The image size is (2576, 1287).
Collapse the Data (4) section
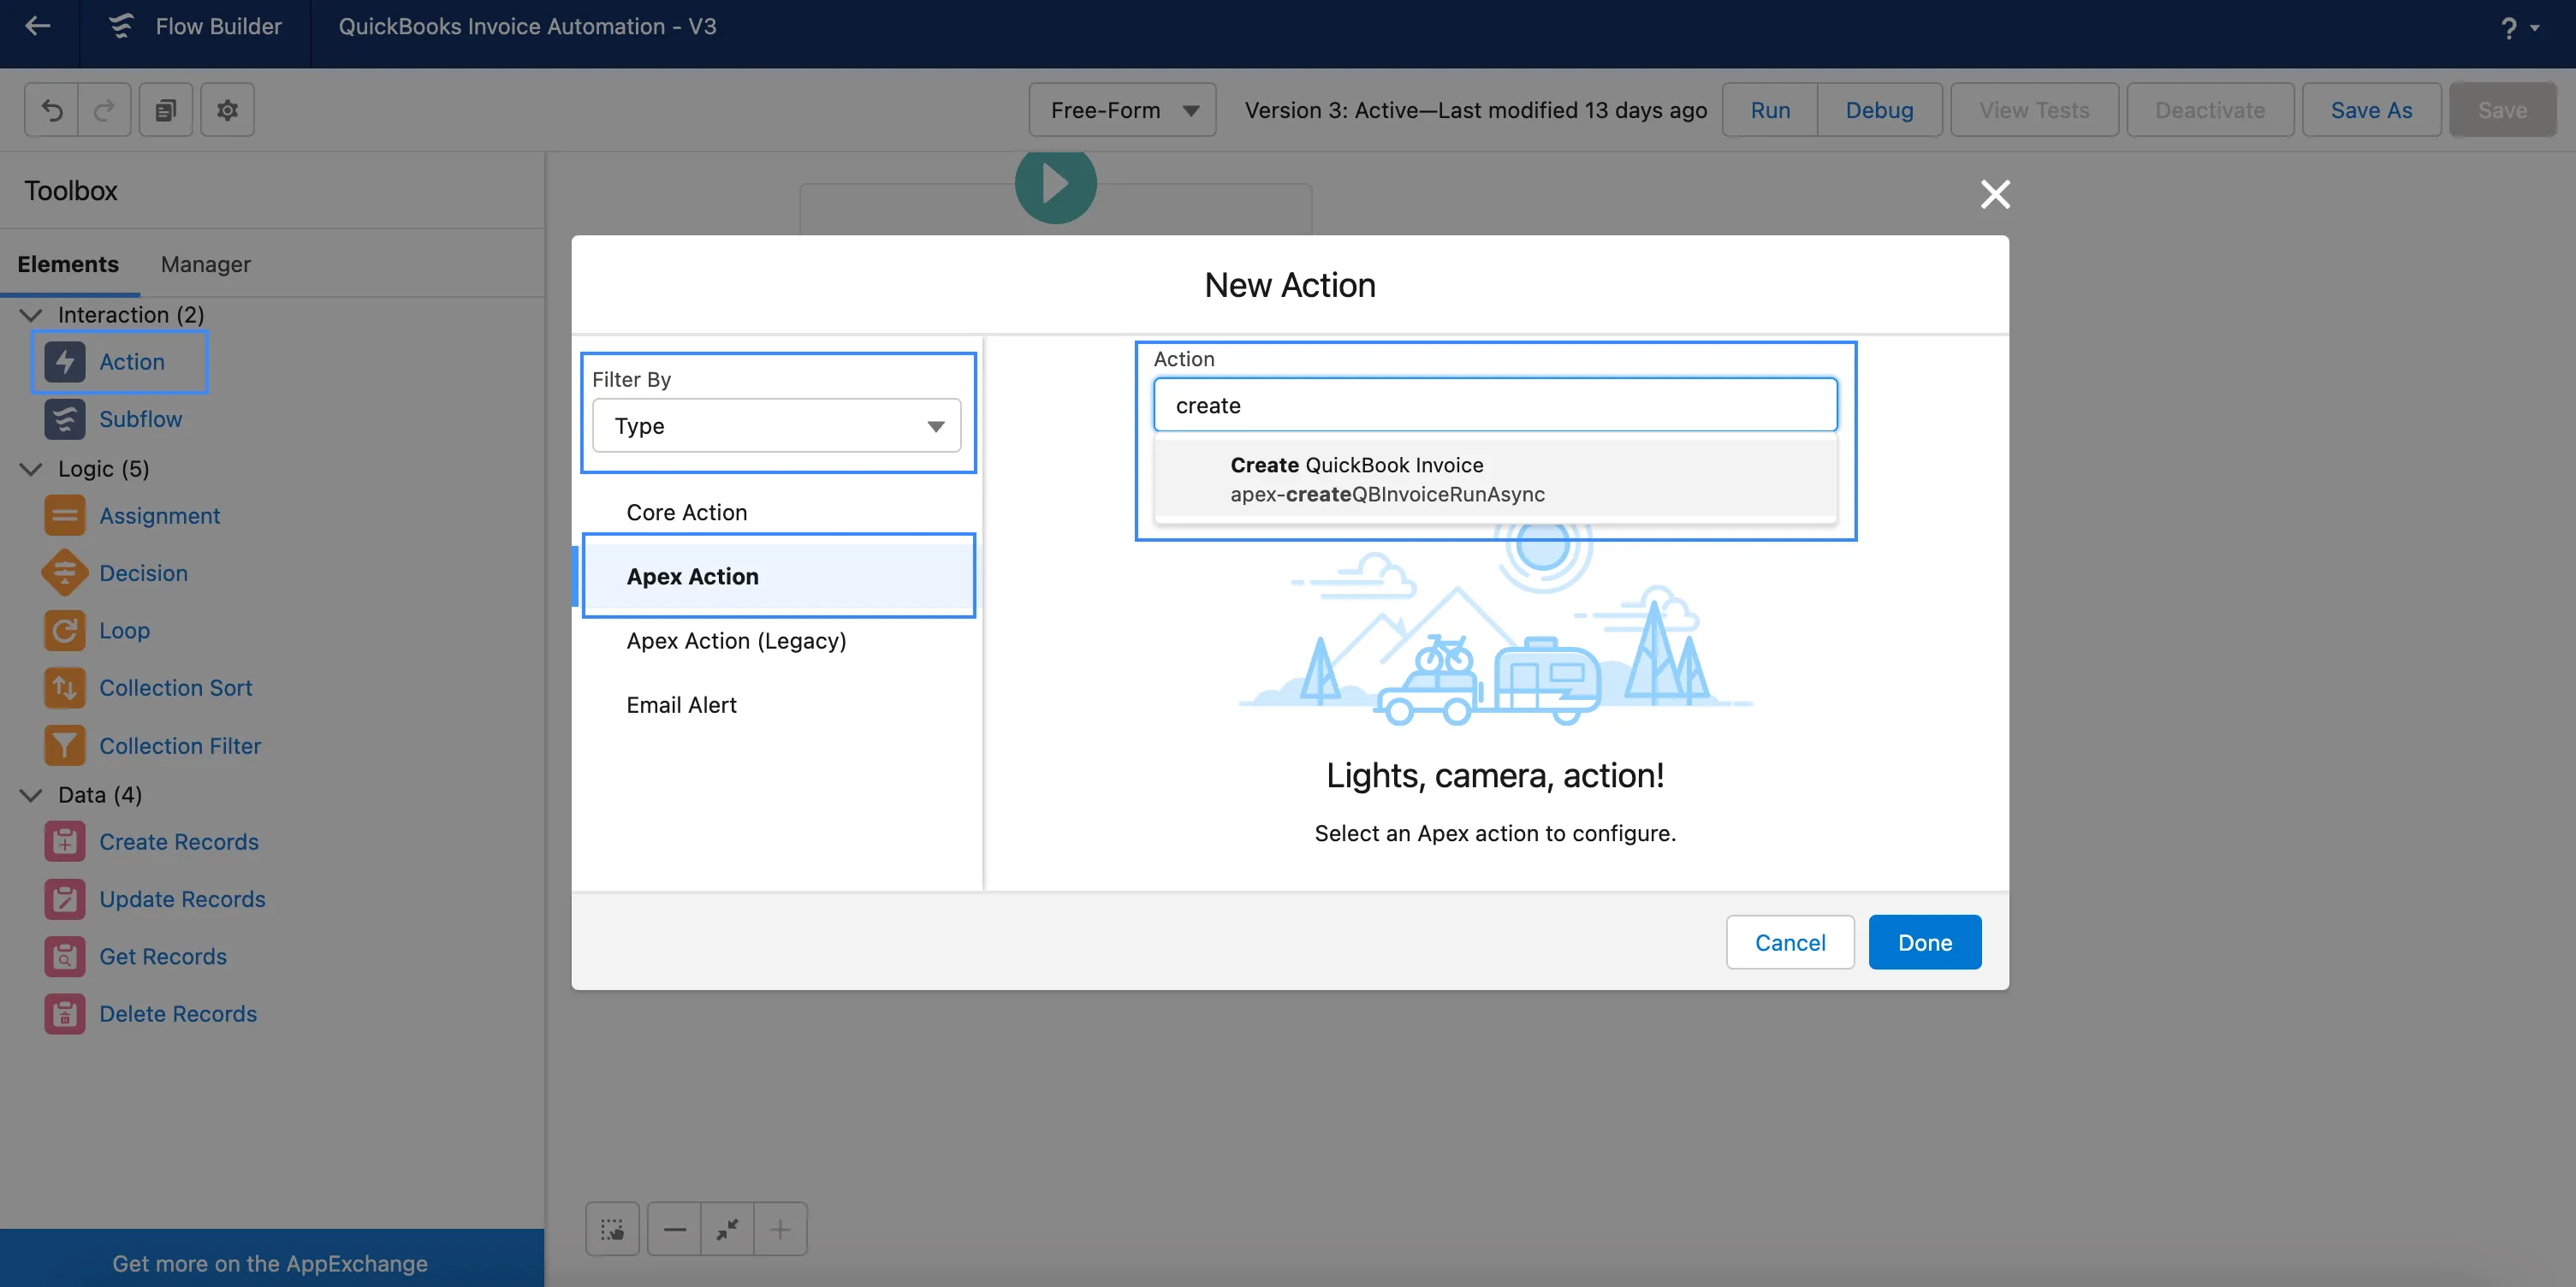pyautogui.click(x=31, y=795)
